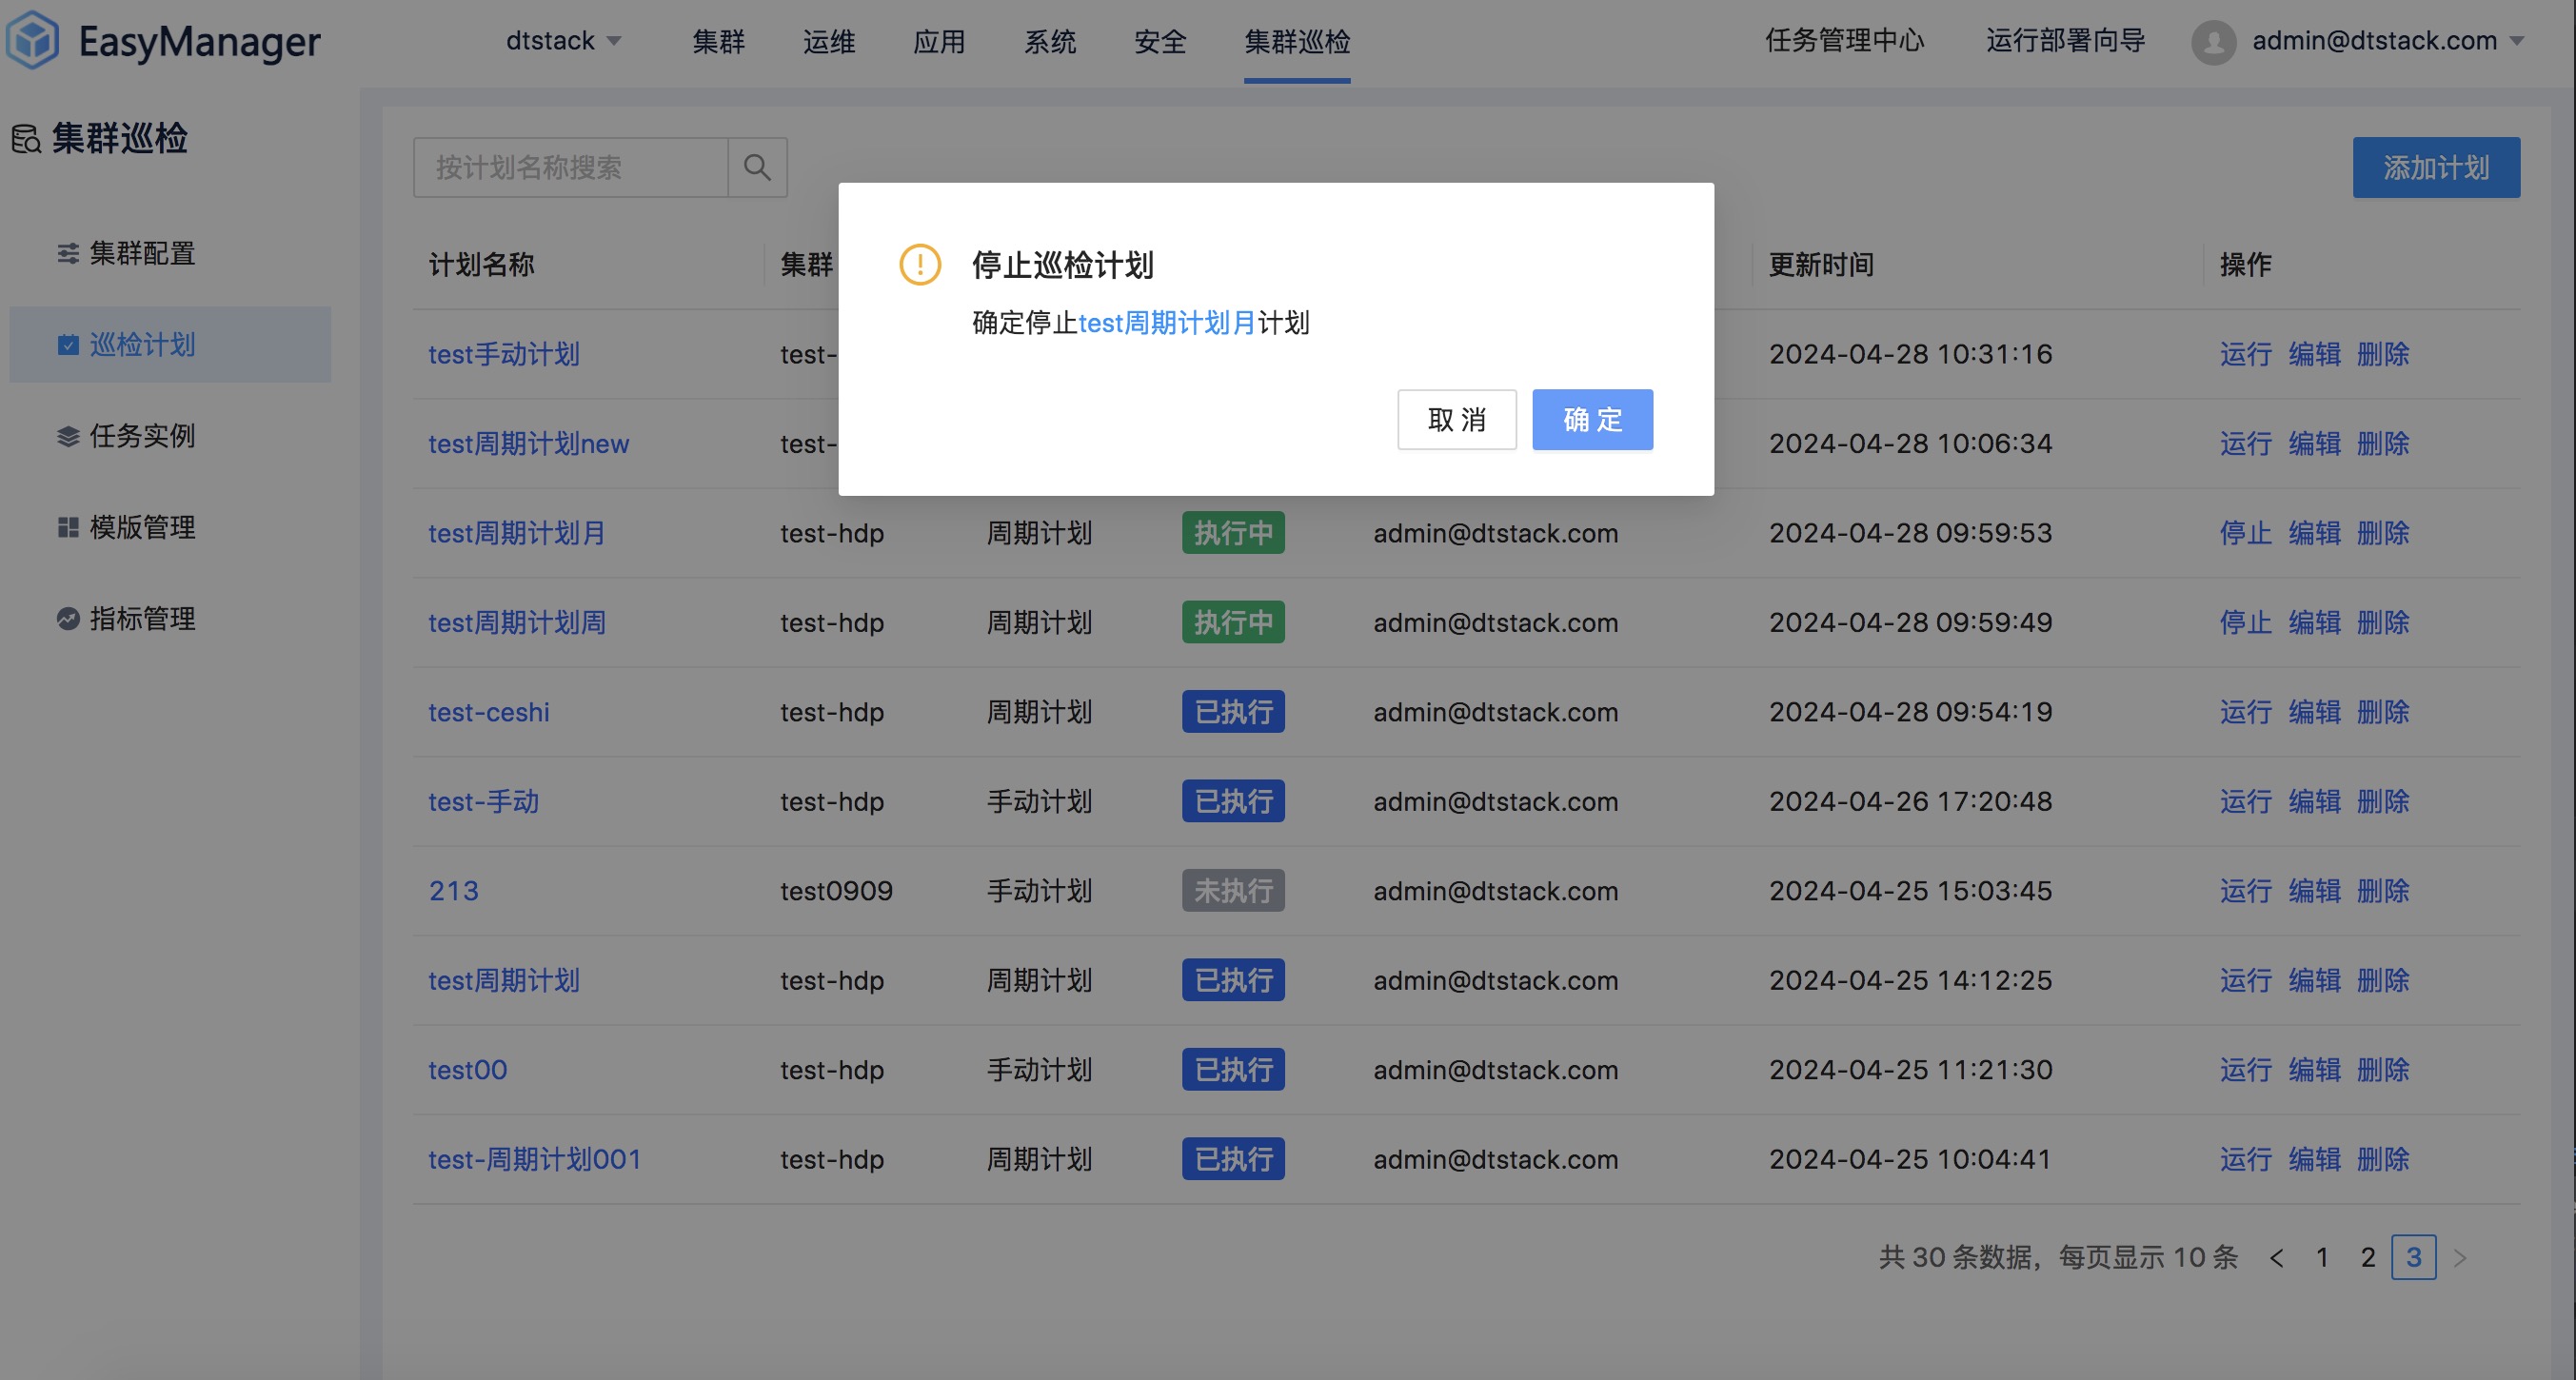Image resolution: width=2576 pixels, height=1380 pixels.
Task: Open plan test周期计划new
Action: click(x=529, y=443)
